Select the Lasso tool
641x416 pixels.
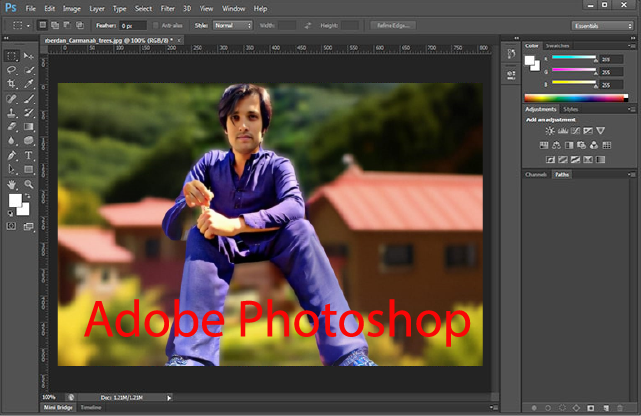point(11,70)
